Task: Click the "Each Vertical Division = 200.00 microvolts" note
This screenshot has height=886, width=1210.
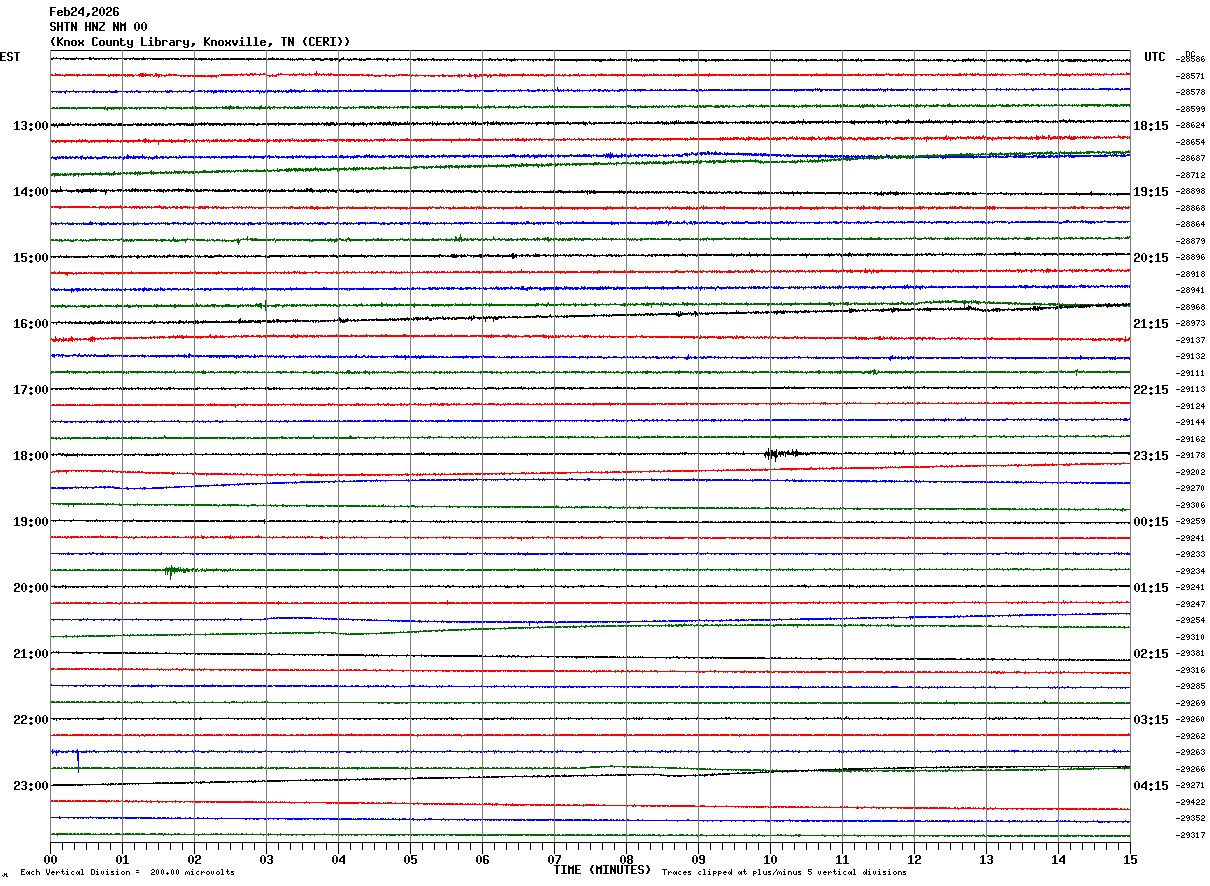Action: coord(127,873)
